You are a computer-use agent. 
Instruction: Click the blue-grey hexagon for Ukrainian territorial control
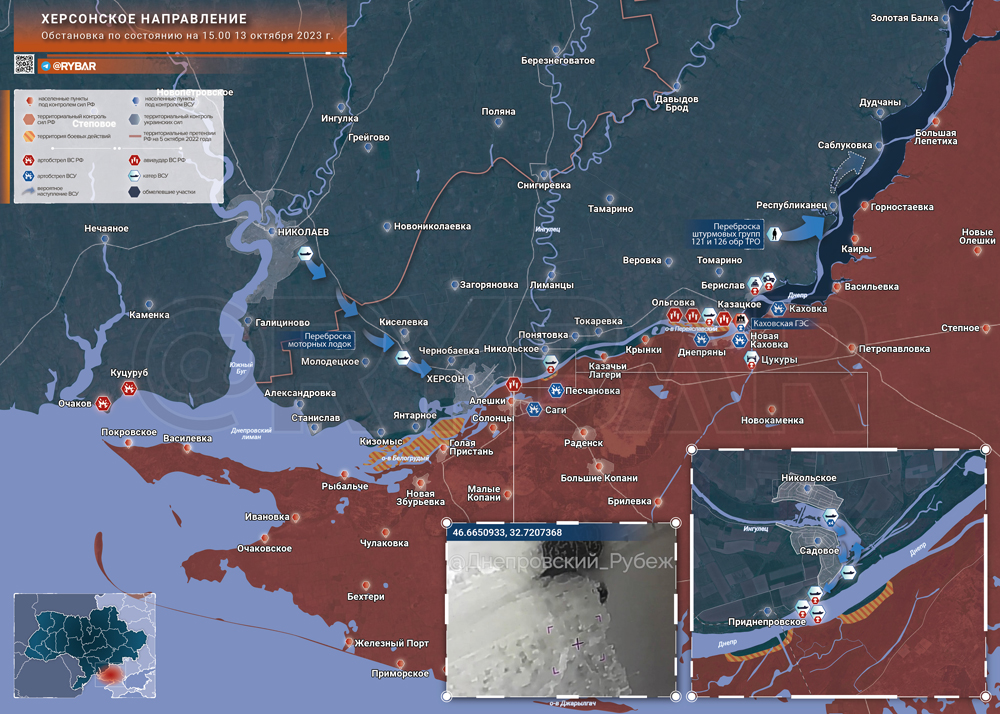tap(134, 119)
